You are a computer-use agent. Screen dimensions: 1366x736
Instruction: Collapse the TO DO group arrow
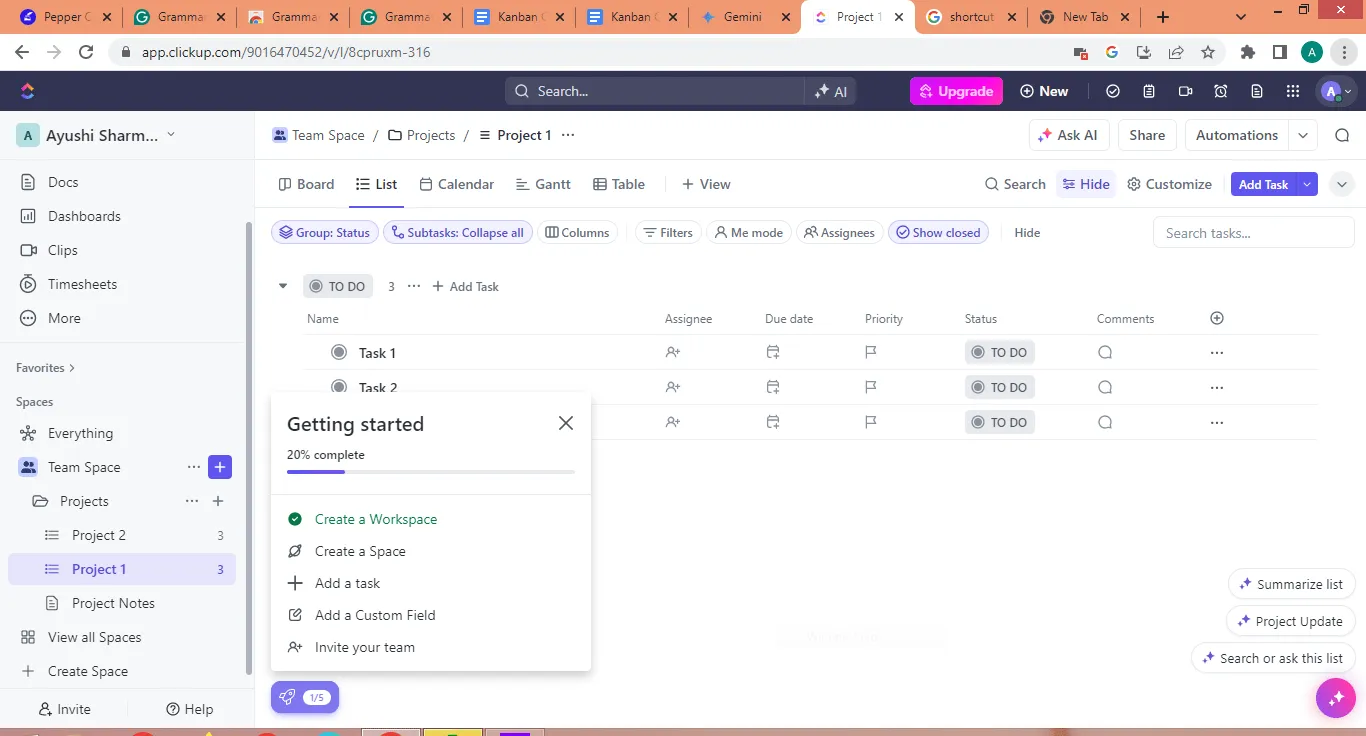283,286
